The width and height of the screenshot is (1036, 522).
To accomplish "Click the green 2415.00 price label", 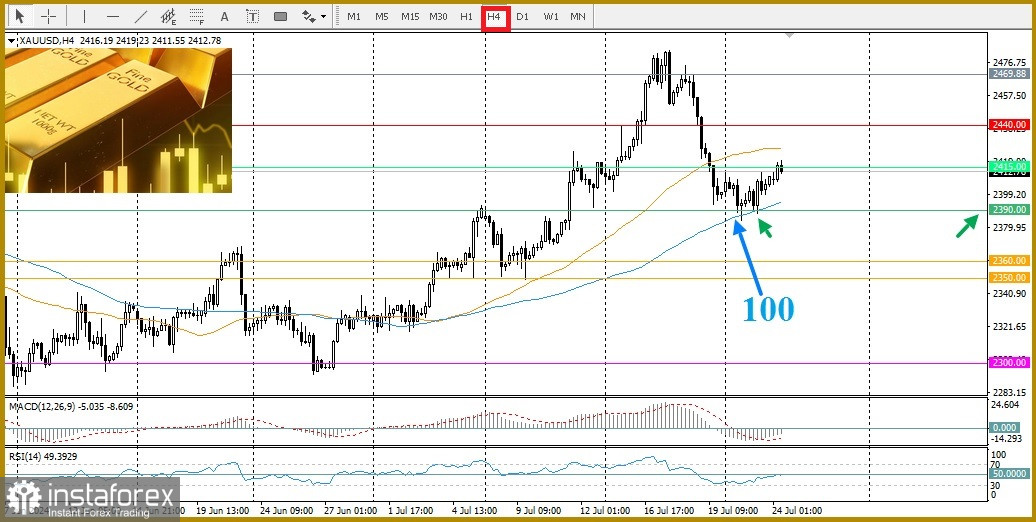I will 1009,165.
